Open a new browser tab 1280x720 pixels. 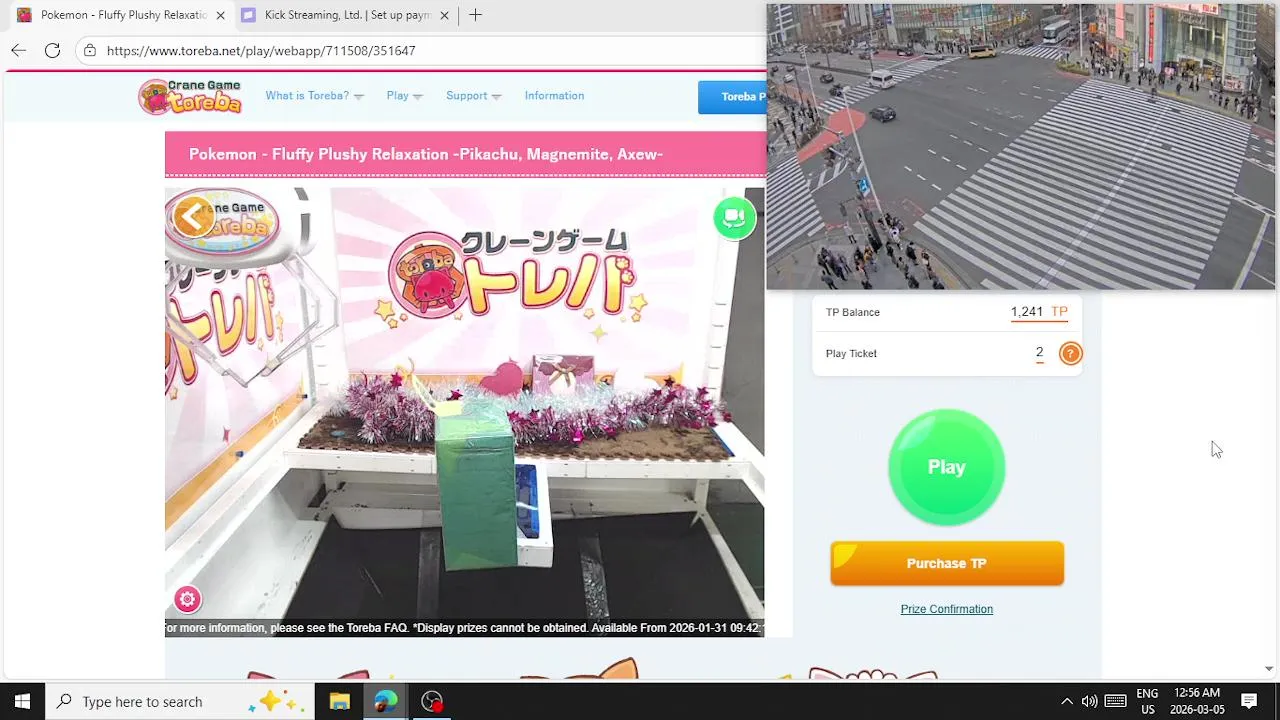tap(475, 15)
